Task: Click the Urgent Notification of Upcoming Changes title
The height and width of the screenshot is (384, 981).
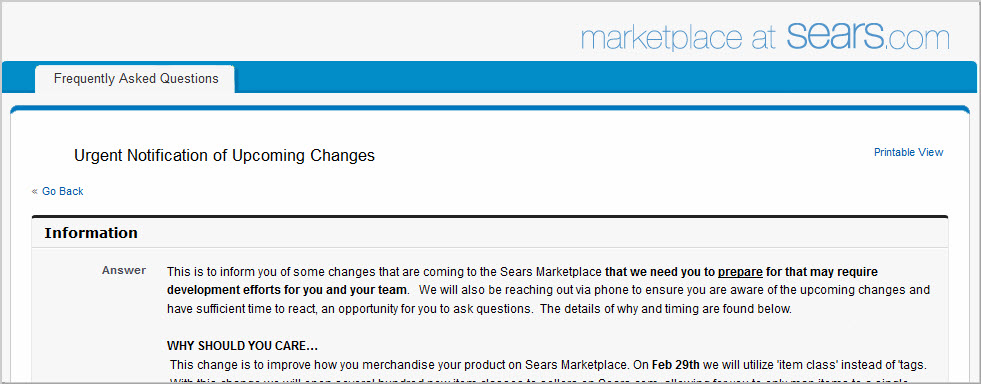Action: (224, 156)
